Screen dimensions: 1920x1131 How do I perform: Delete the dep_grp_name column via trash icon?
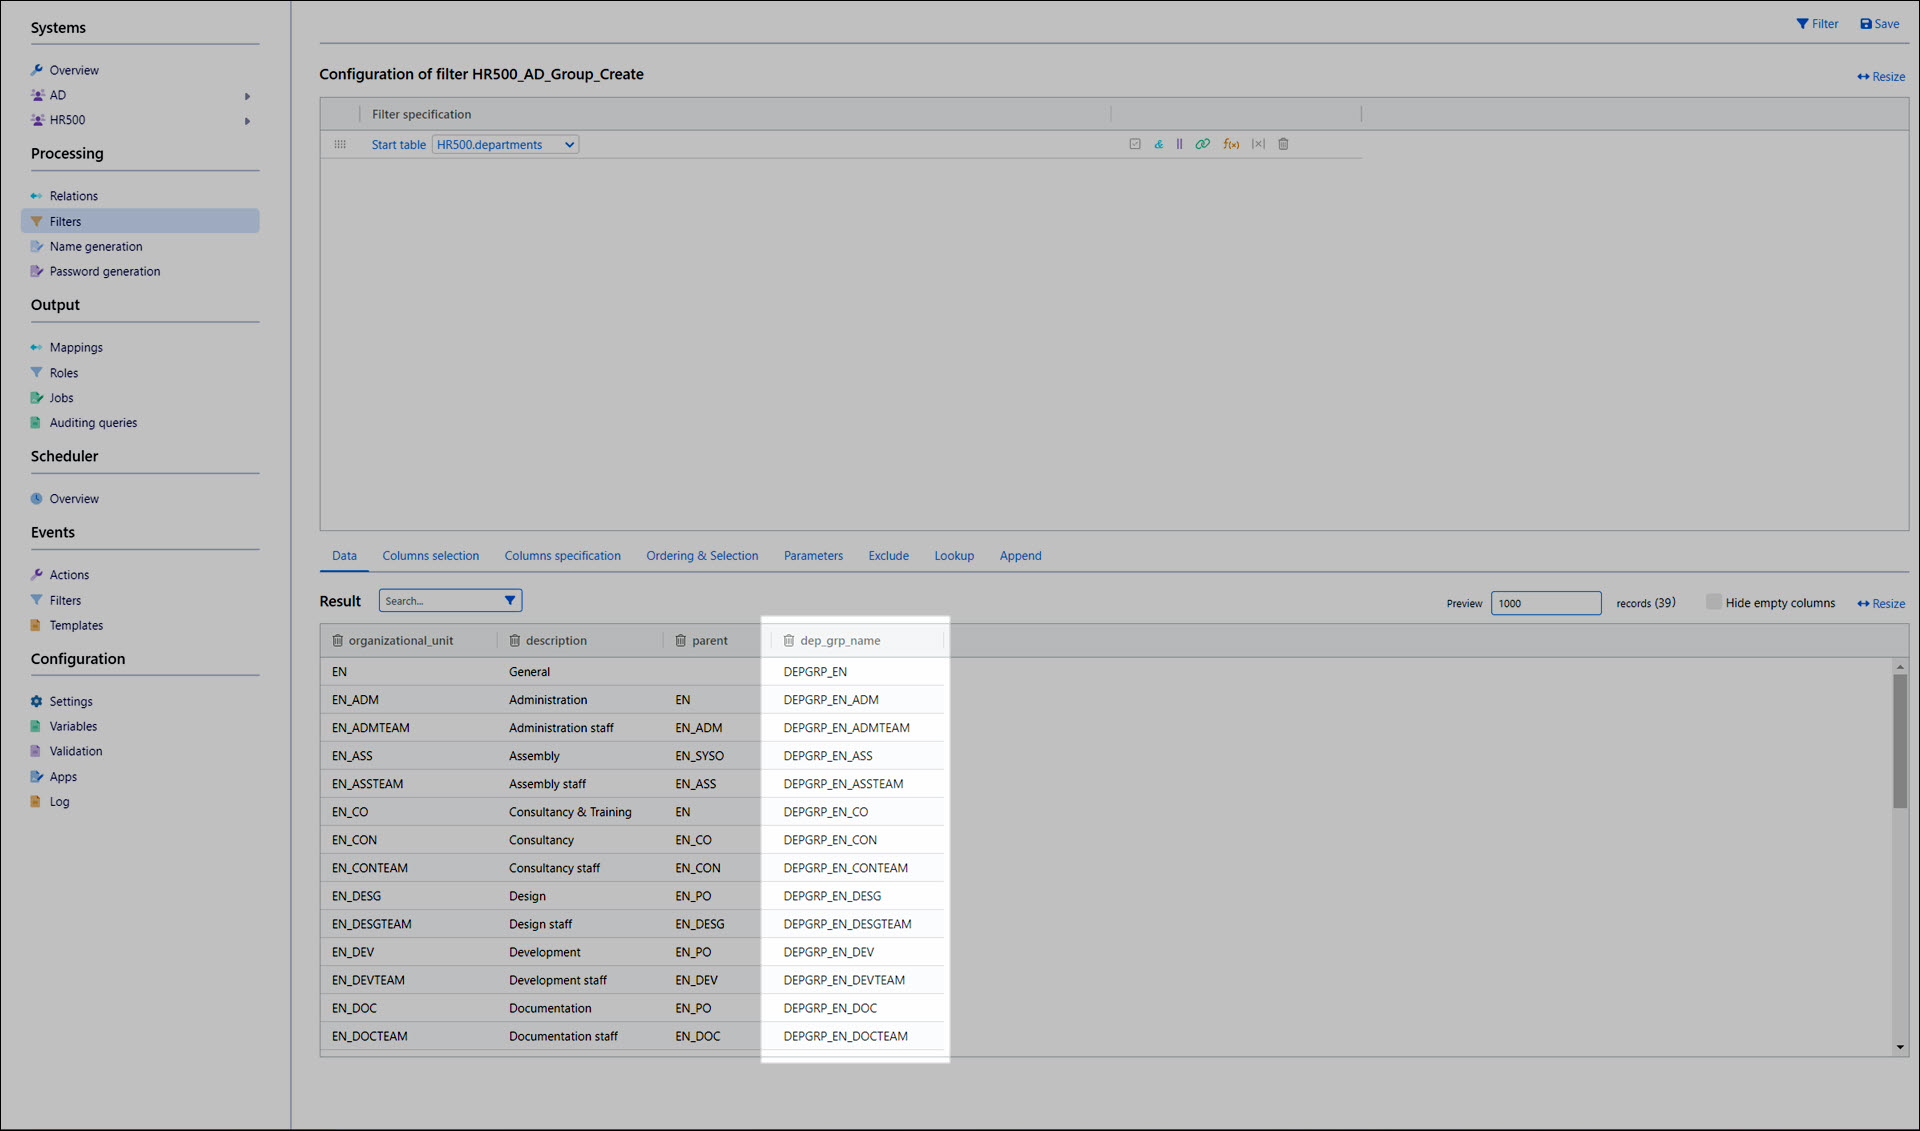click(x=788, y=641)
